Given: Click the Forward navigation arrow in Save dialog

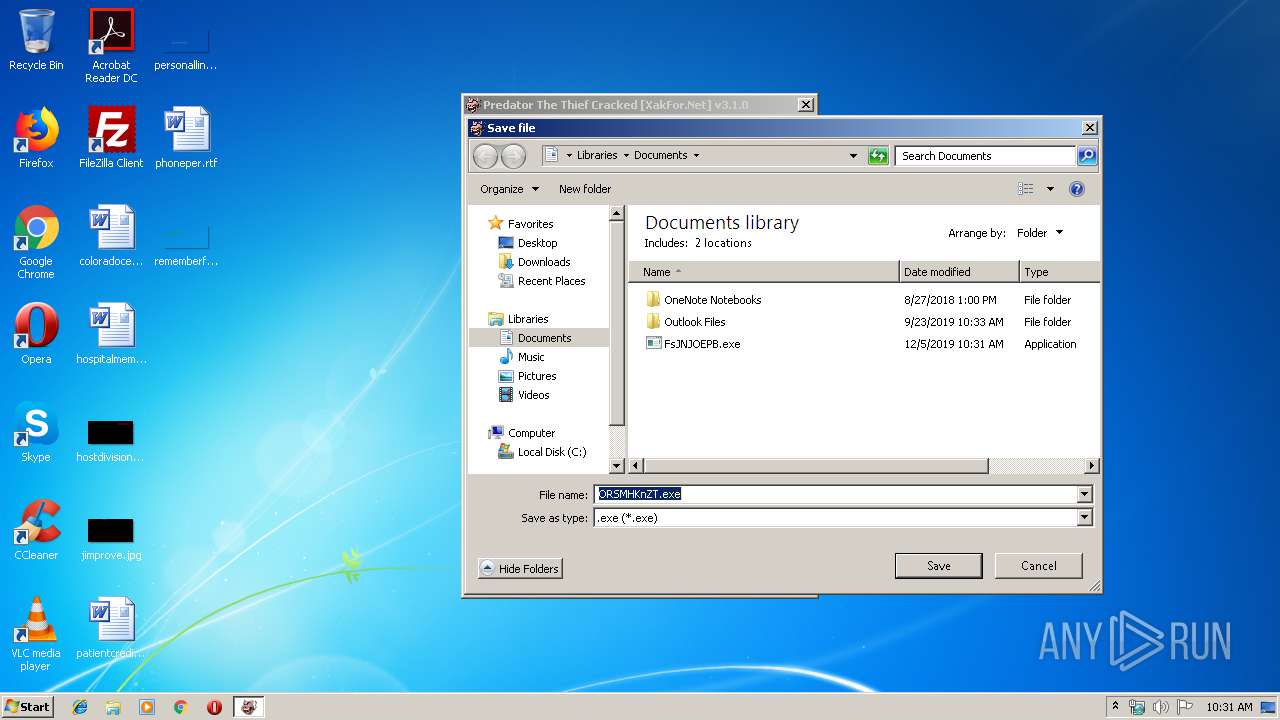Looking at the screenshot, I should [513, 156].
